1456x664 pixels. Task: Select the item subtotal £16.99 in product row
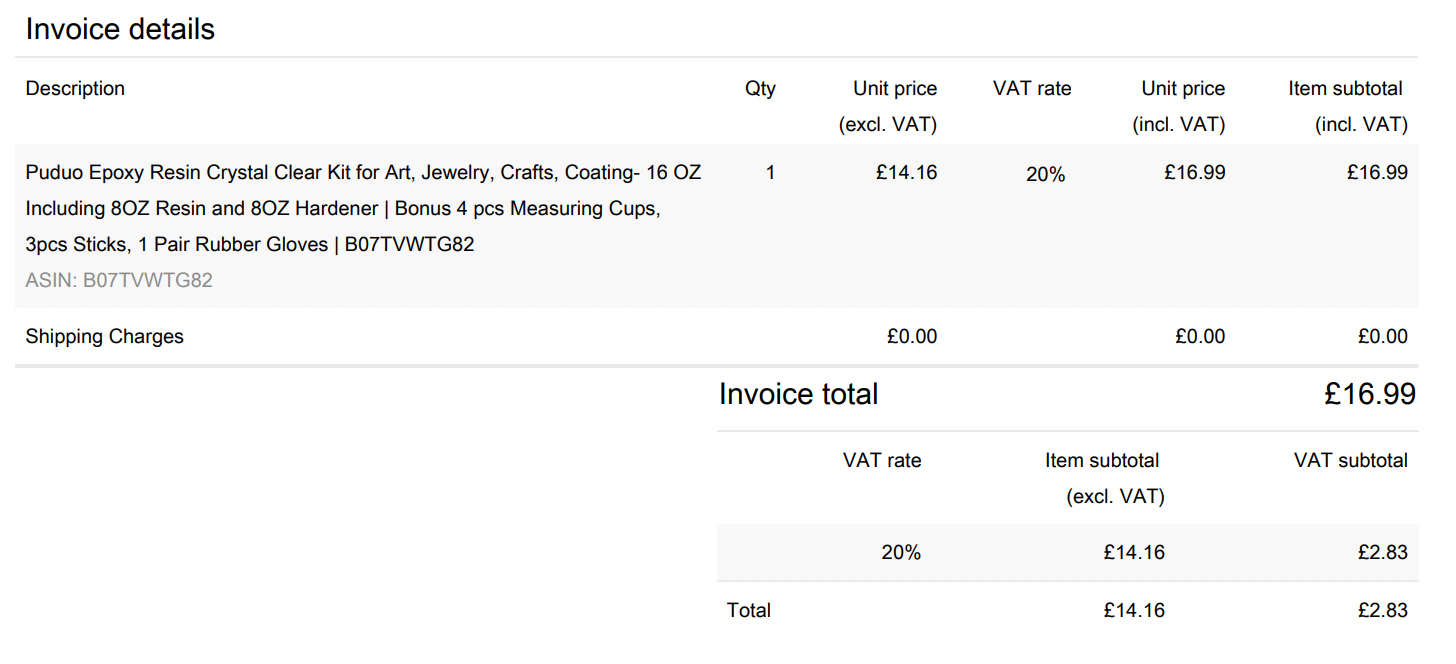point(1377,172)
